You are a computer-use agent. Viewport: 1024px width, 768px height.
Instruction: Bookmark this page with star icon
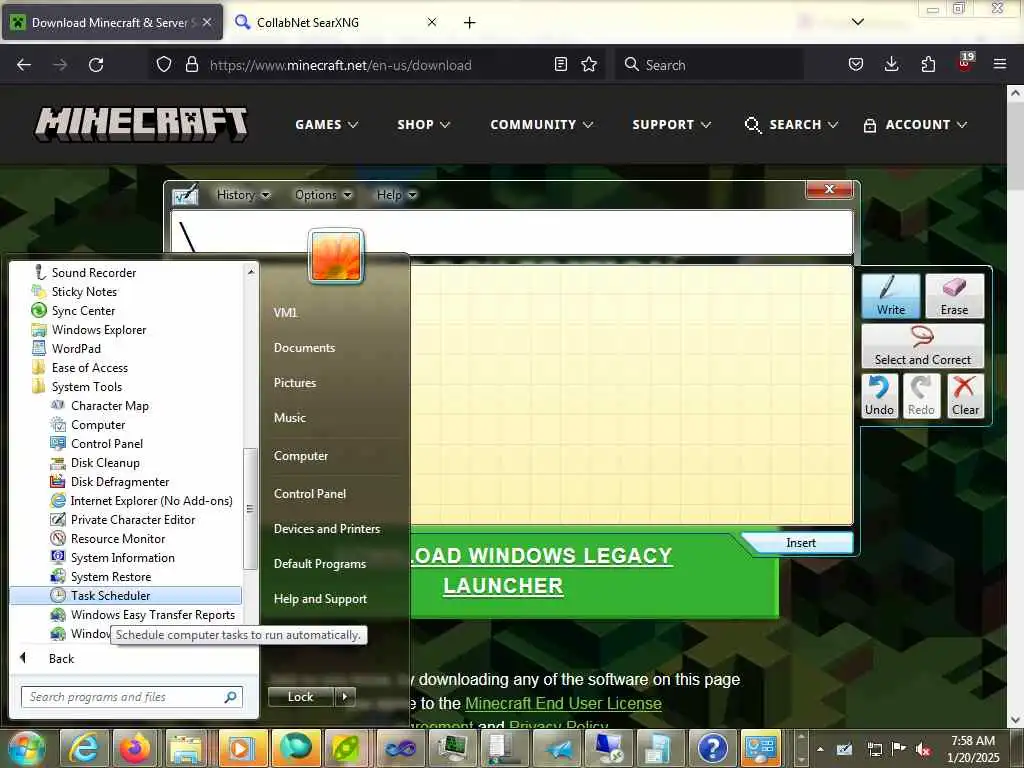589,64
